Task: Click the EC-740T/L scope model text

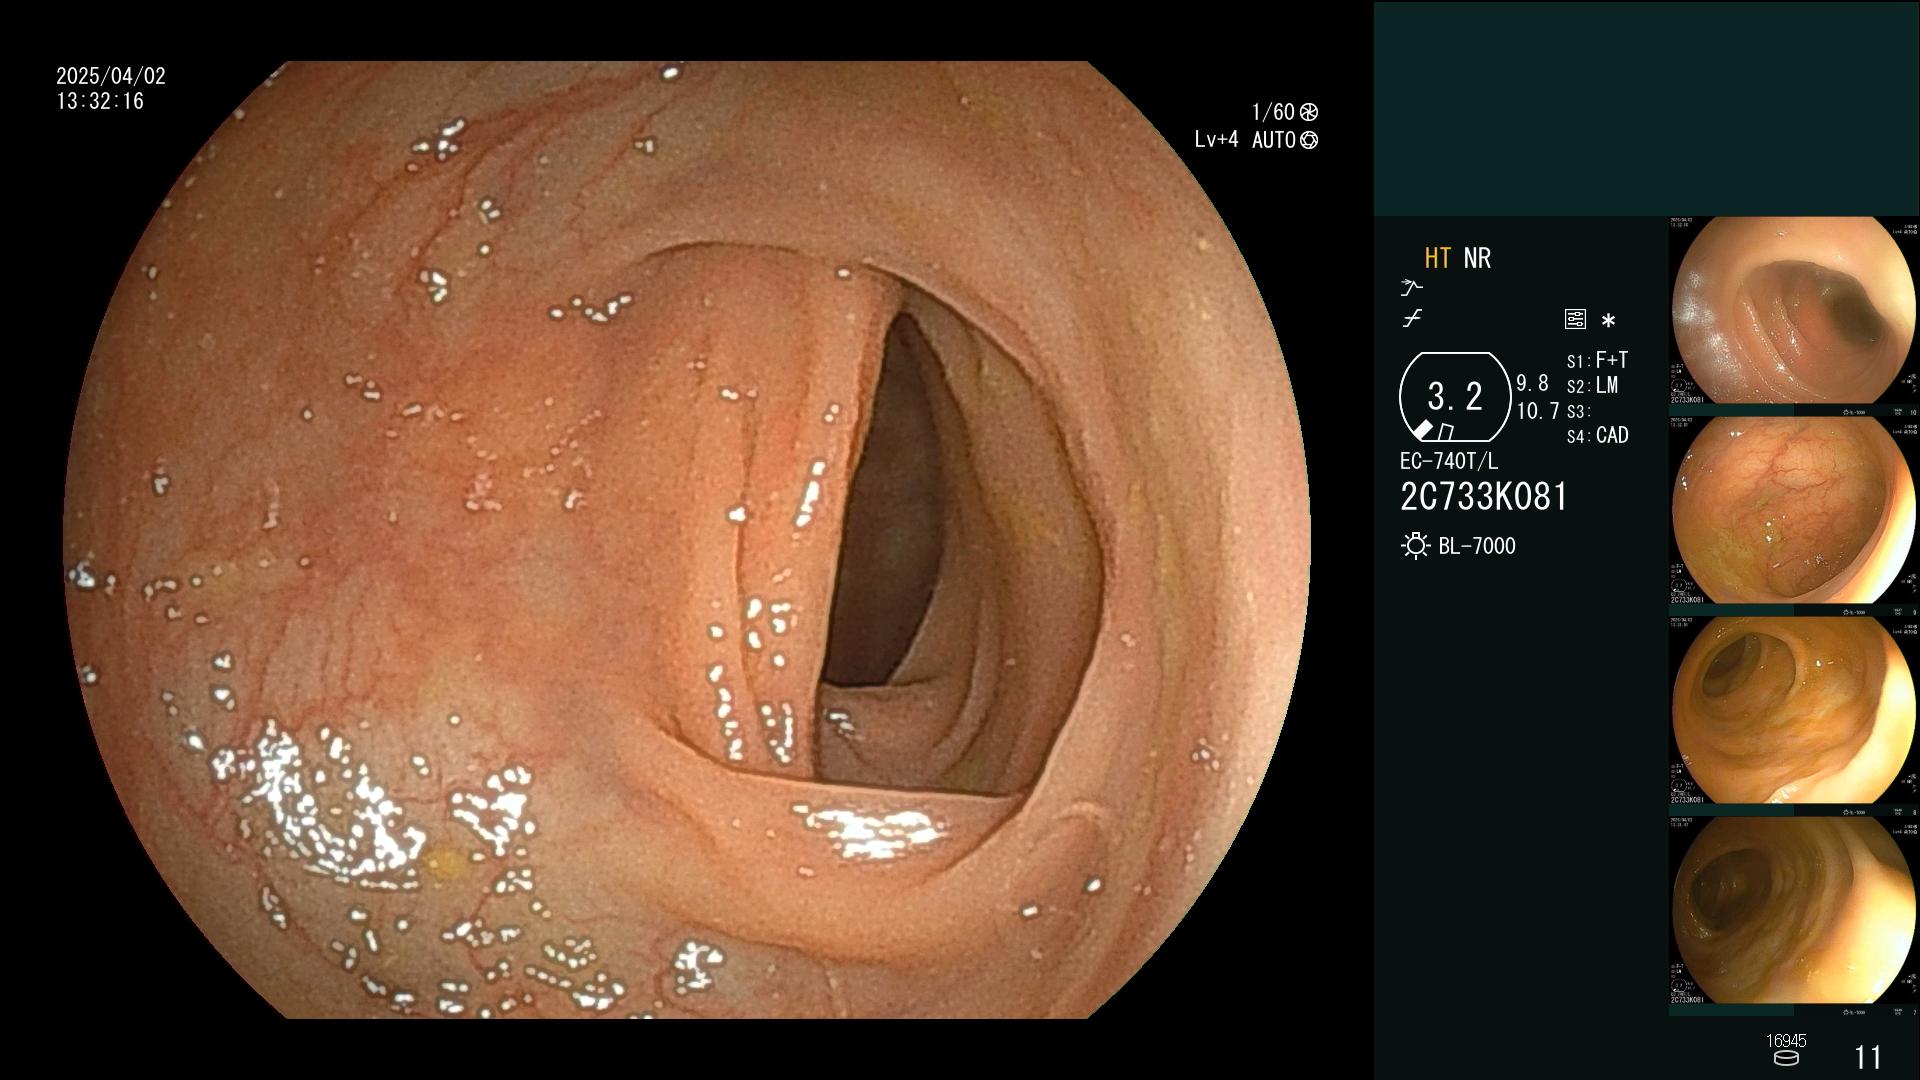Action: click(x=1449, y=461)
